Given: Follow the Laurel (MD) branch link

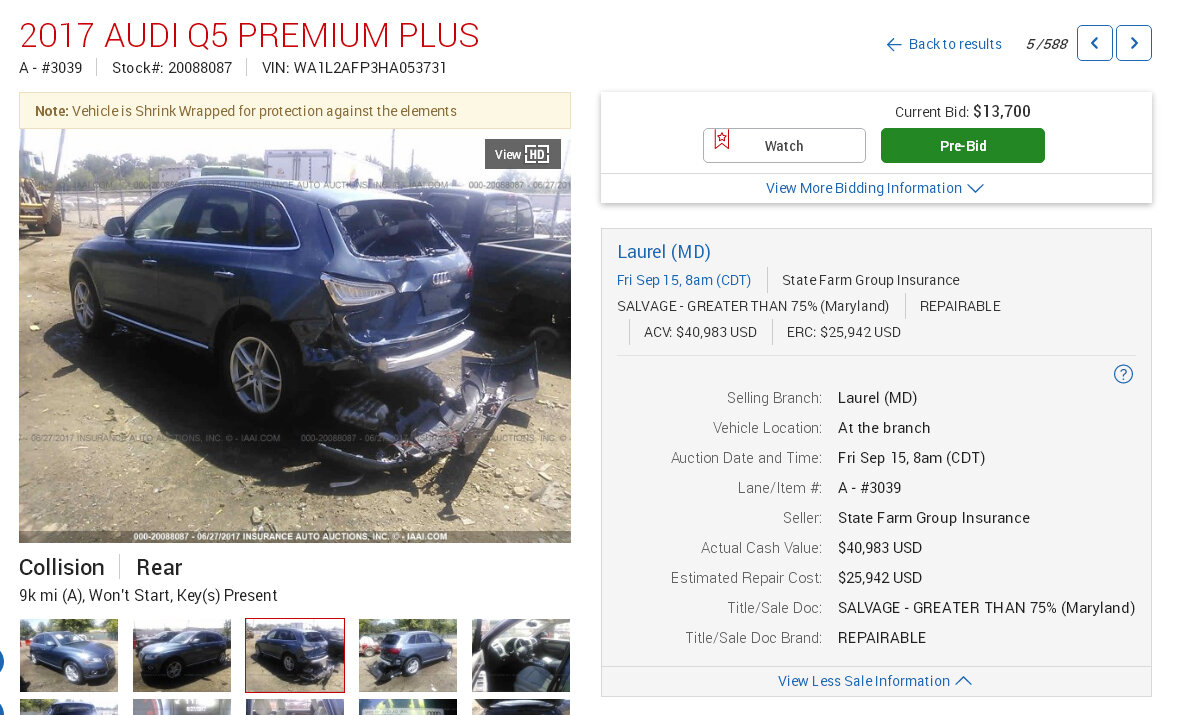Looking at the screenshot, I should [x=664, y=252].
